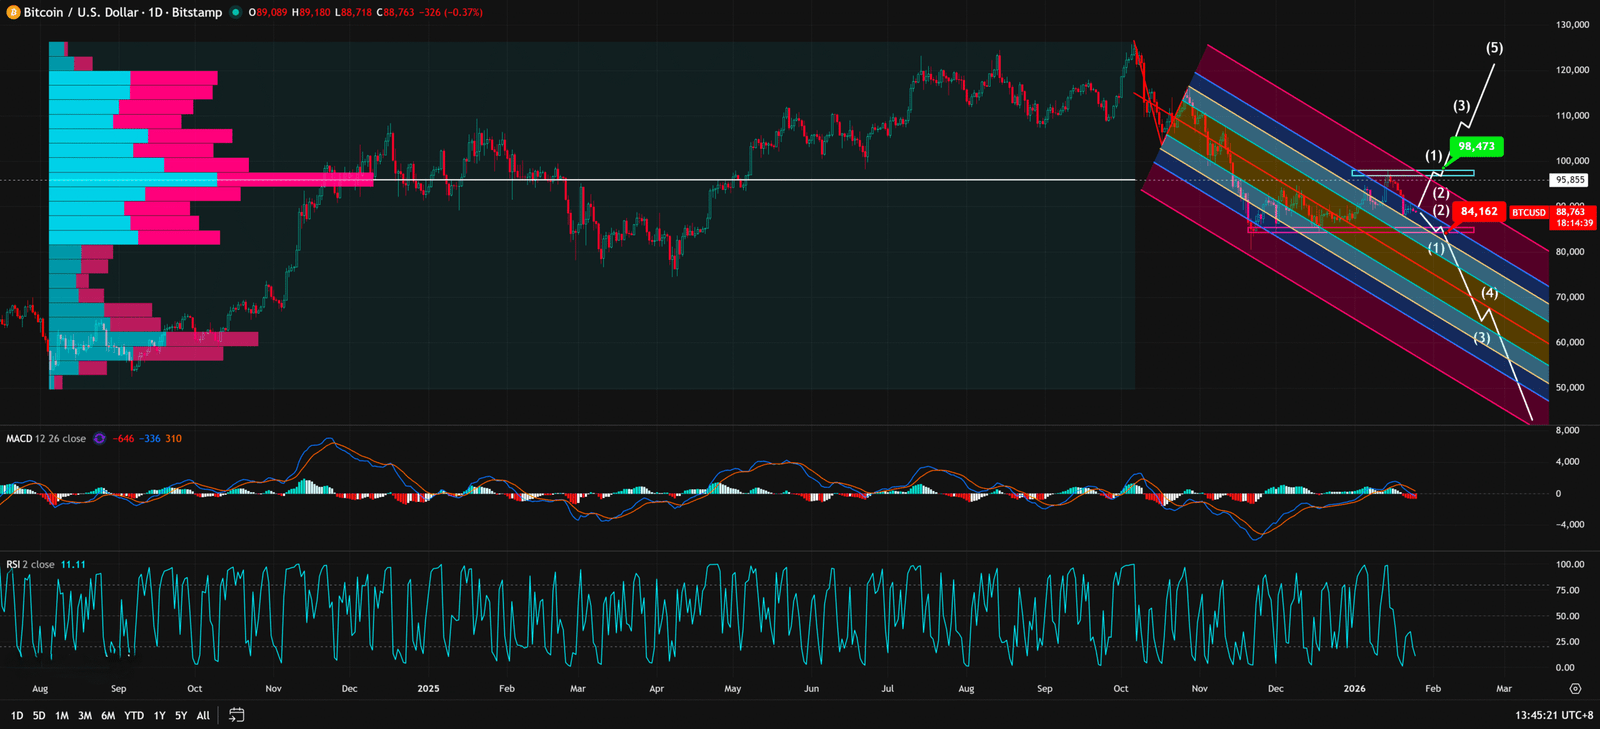The height and width of the screenshot is (729, 1600).
Task: Open the MACD 12 26 close legend
Action: pos(46,439)
